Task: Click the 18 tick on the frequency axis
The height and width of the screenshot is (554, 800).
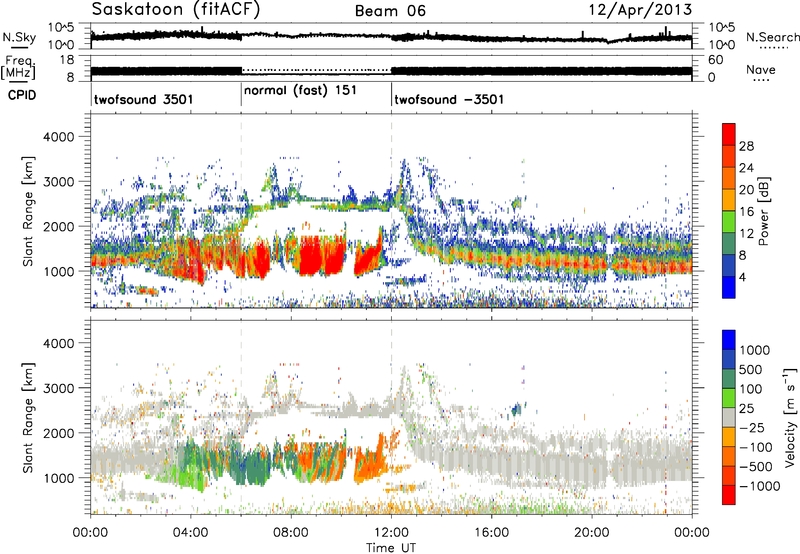Action: 67,60
